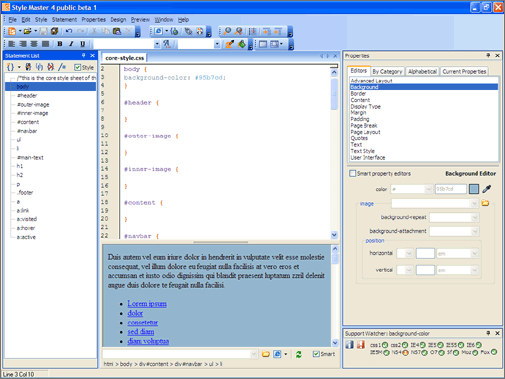Browse for background image folder icon

pos(485,203)
